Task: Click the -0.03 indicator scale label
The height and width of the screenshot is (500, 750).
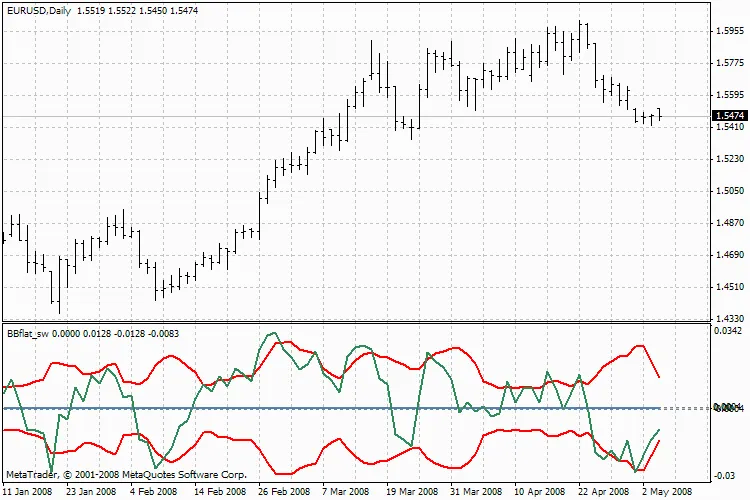Action: [724, 474]
